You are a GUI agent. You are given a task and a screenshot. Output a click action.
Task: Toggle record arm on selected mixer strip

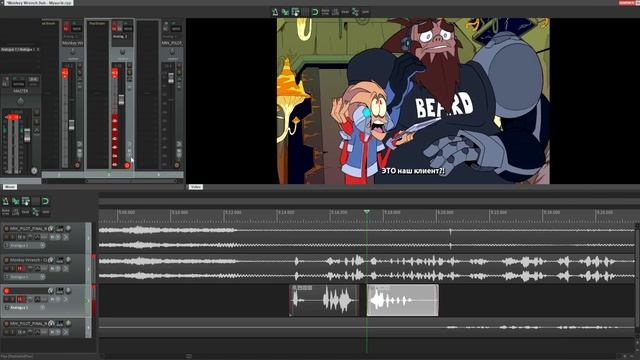point(115,27)
